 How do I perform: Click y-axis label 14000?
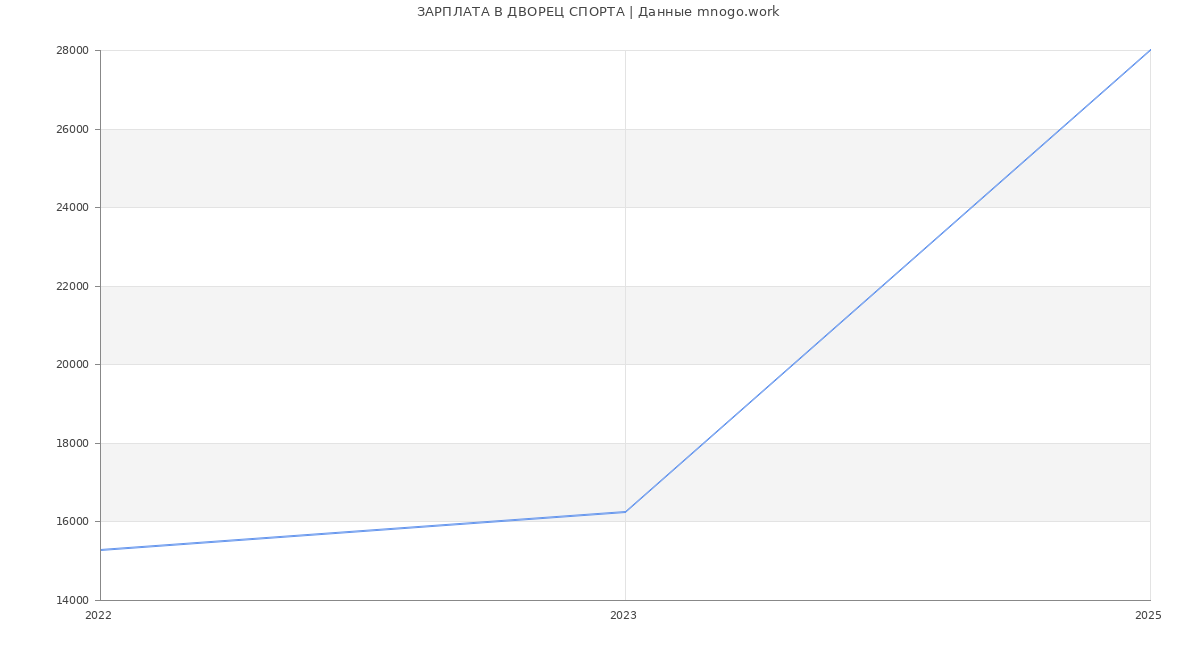coord(74,600)
